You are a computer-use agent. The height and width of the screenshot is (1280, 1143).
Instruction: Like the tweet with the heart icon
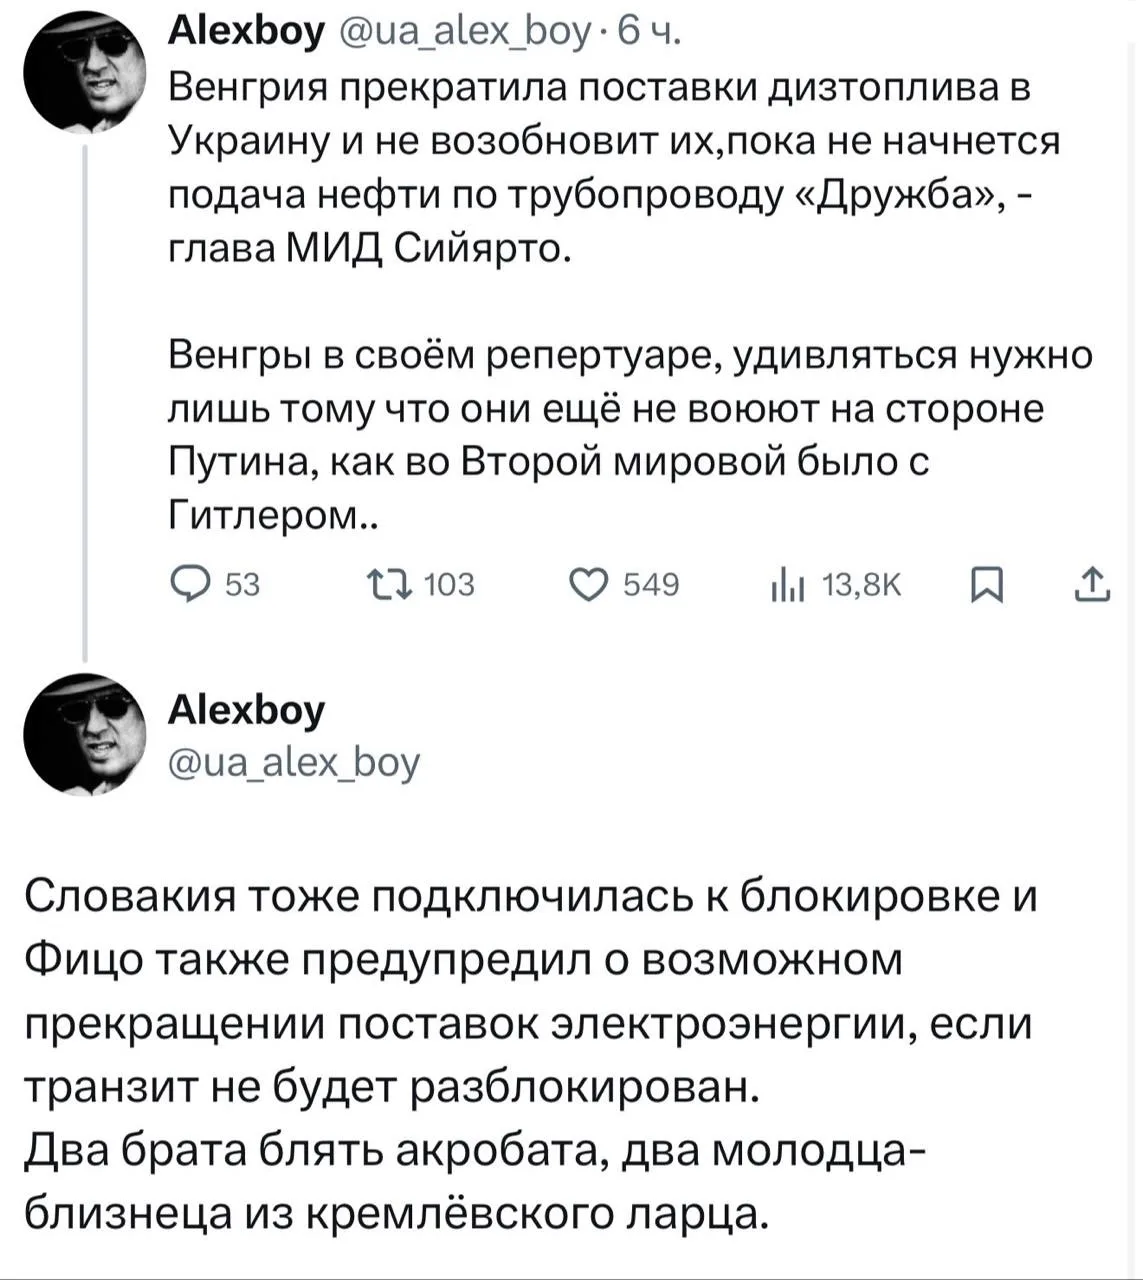pos(589,583)
